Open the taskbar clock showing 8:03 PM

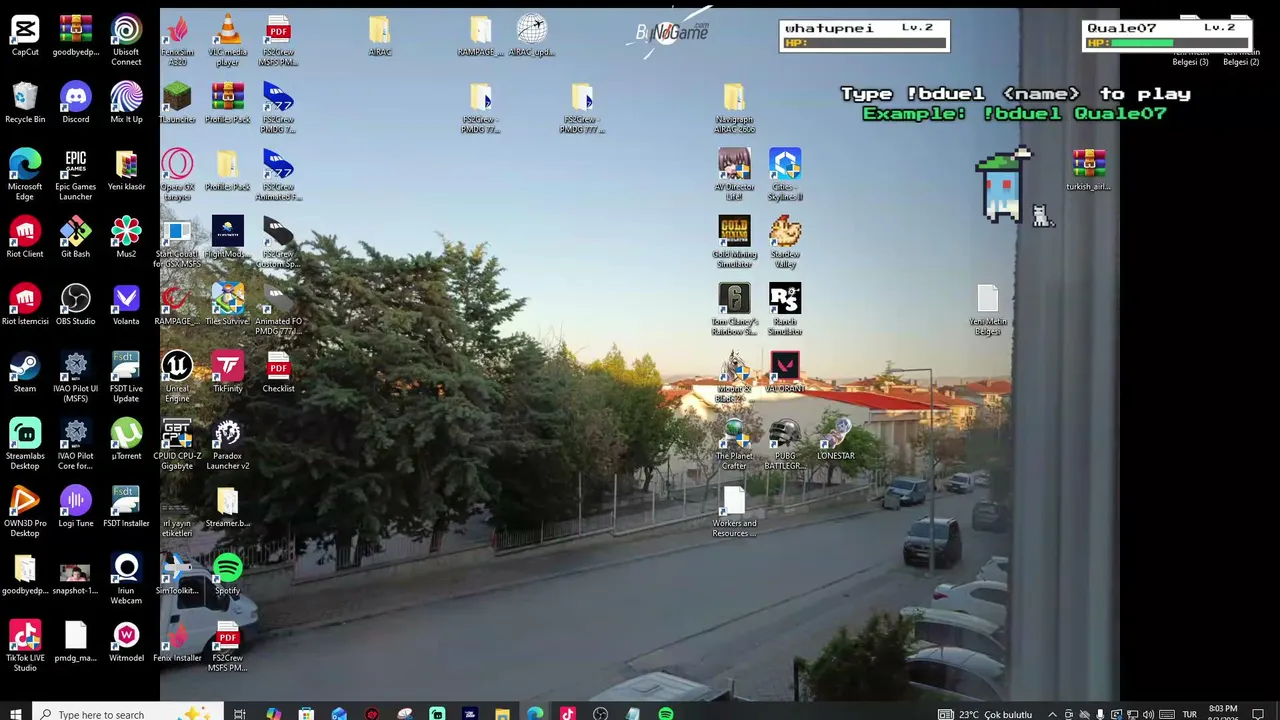pos(1222,713)
